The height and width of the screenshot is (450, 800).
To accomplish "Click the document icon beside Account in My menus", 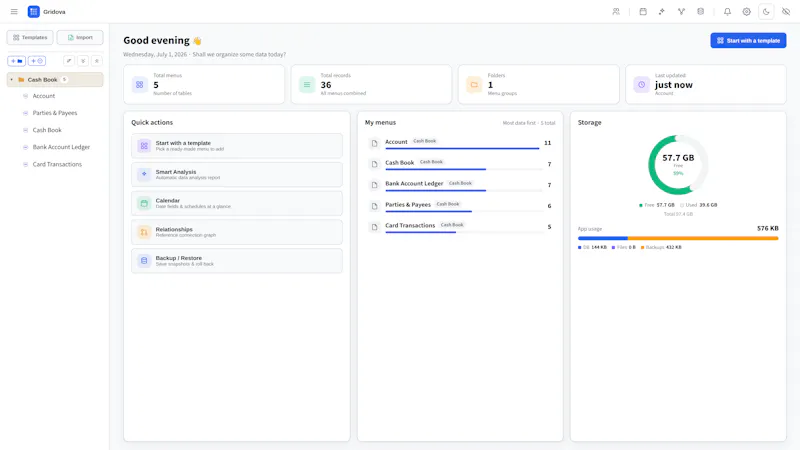I will 374,143.
